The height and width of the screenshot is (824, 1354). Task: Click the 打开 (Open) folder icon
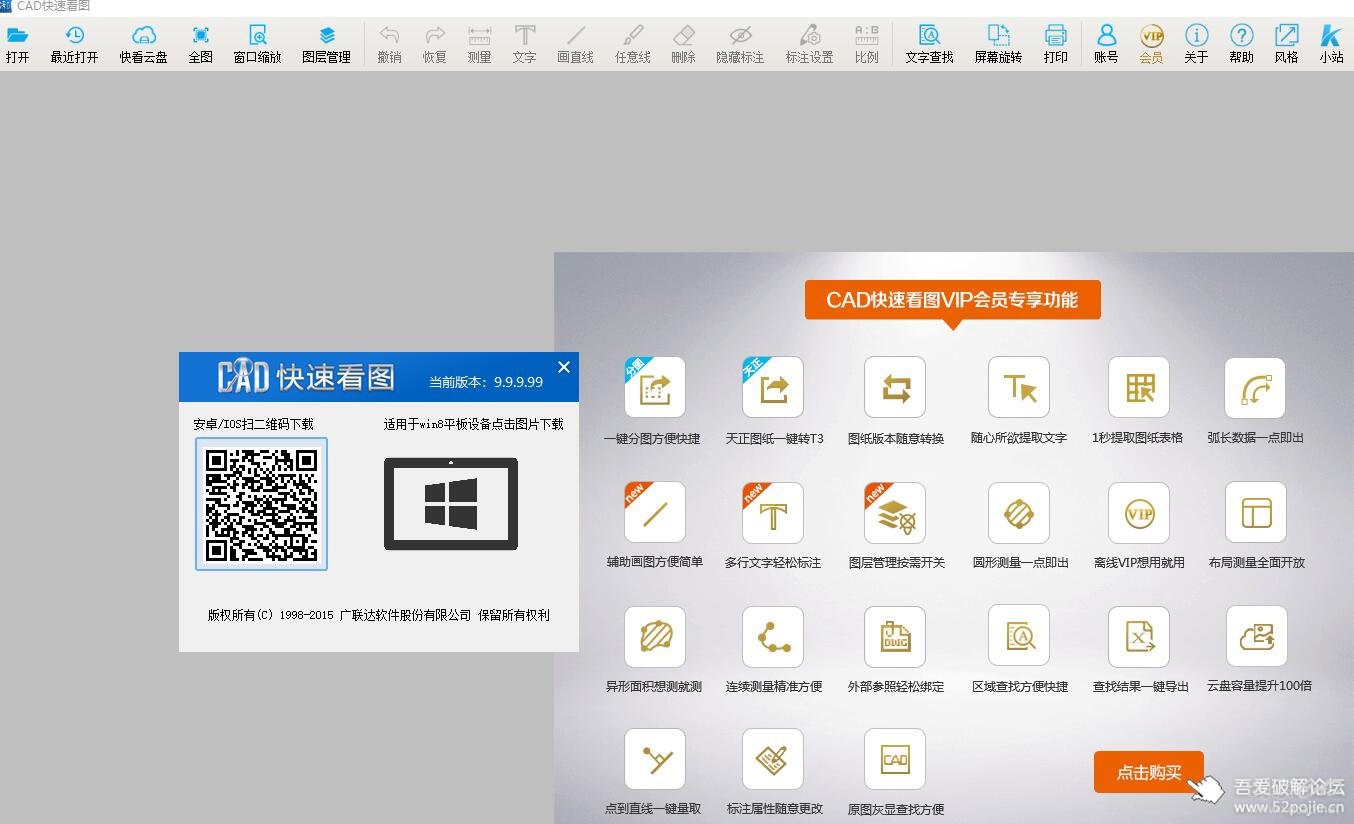click(17, 36)
